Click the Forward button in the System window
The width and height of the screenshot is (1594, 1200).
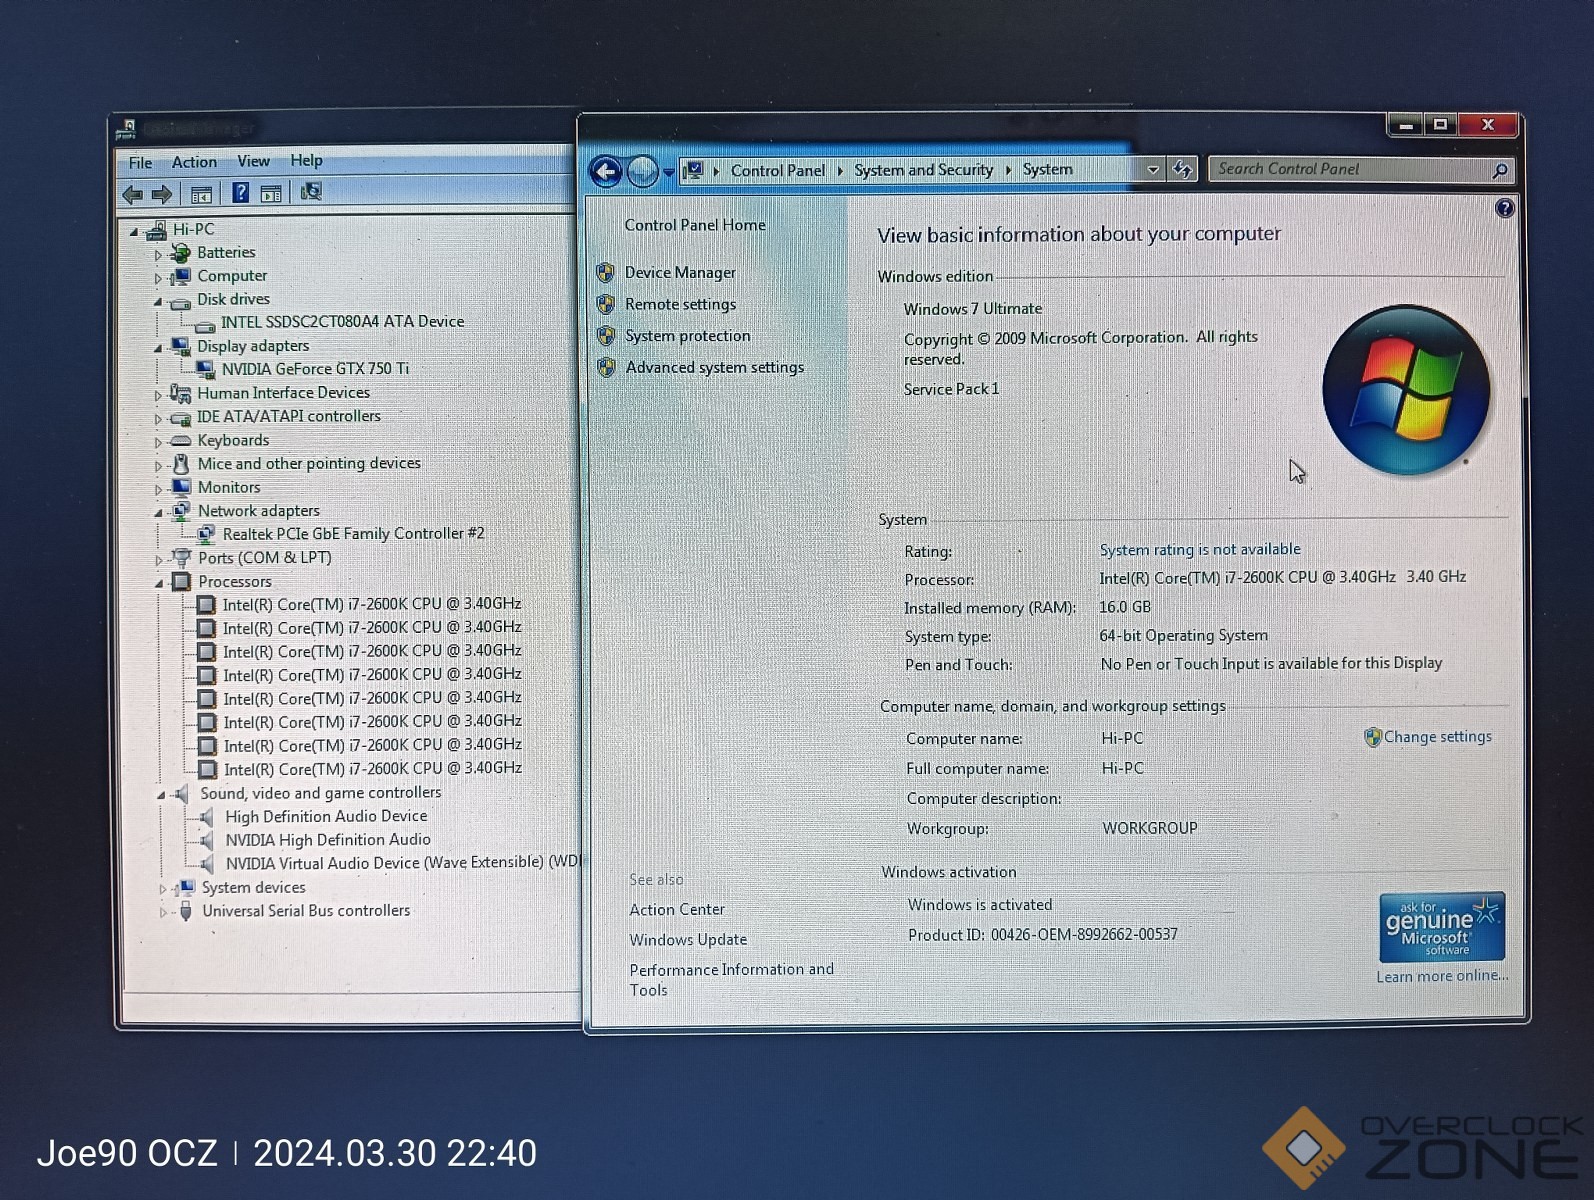click(x=642, y=172)
